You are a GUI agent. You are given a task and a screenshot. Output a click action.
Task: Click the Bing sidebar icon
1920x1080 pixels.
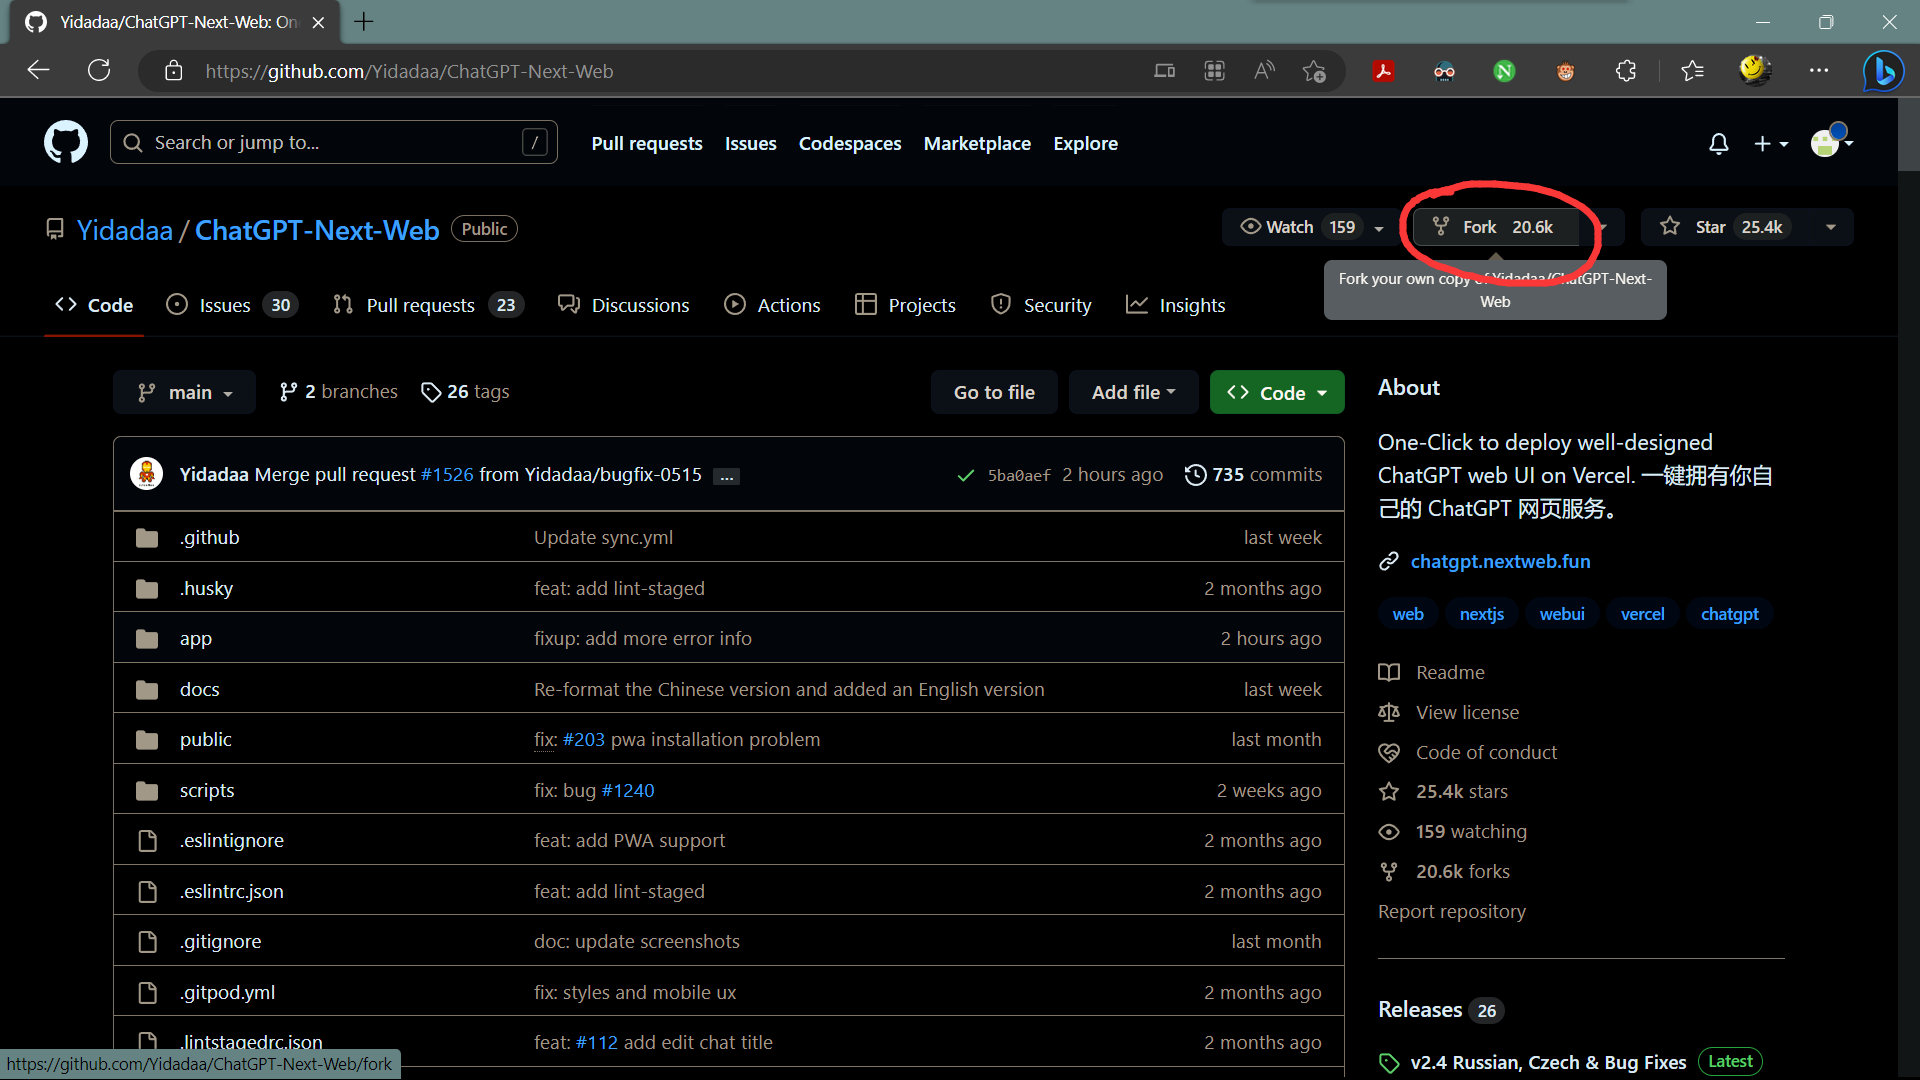[1883, 71]
